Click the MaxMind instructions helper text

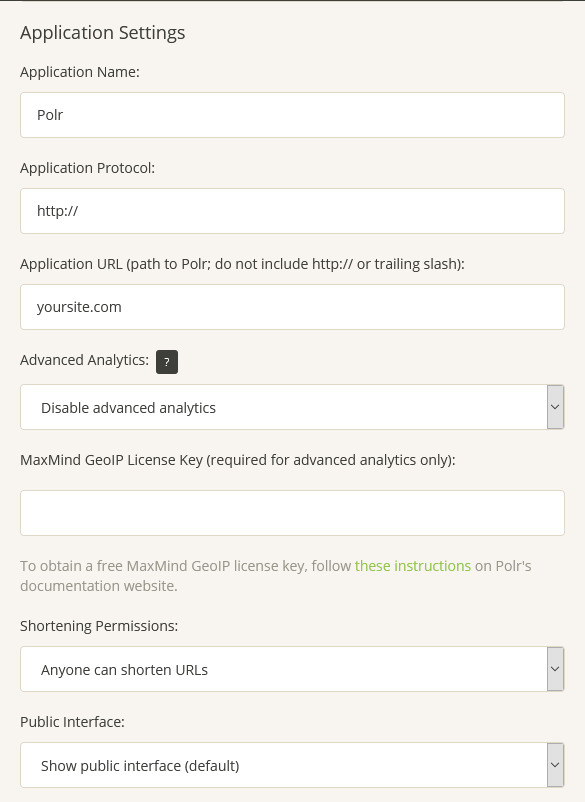coord(275,575)
